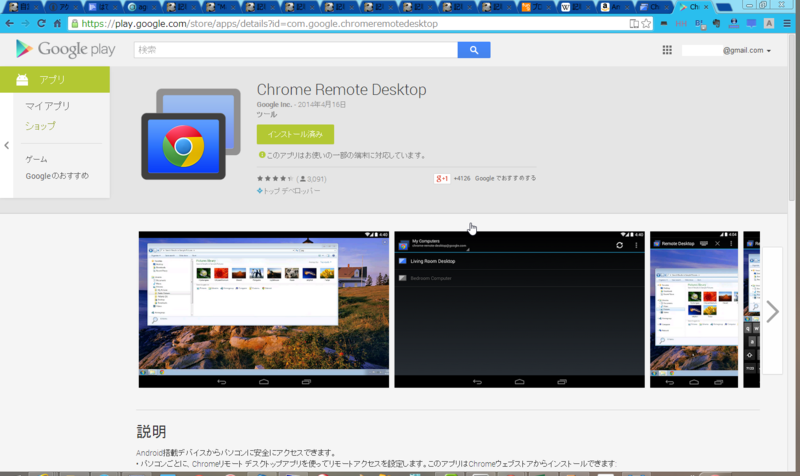Close the active Google Play tab
The height and width of the screenshot is (476, 800).
pos(706,7)
